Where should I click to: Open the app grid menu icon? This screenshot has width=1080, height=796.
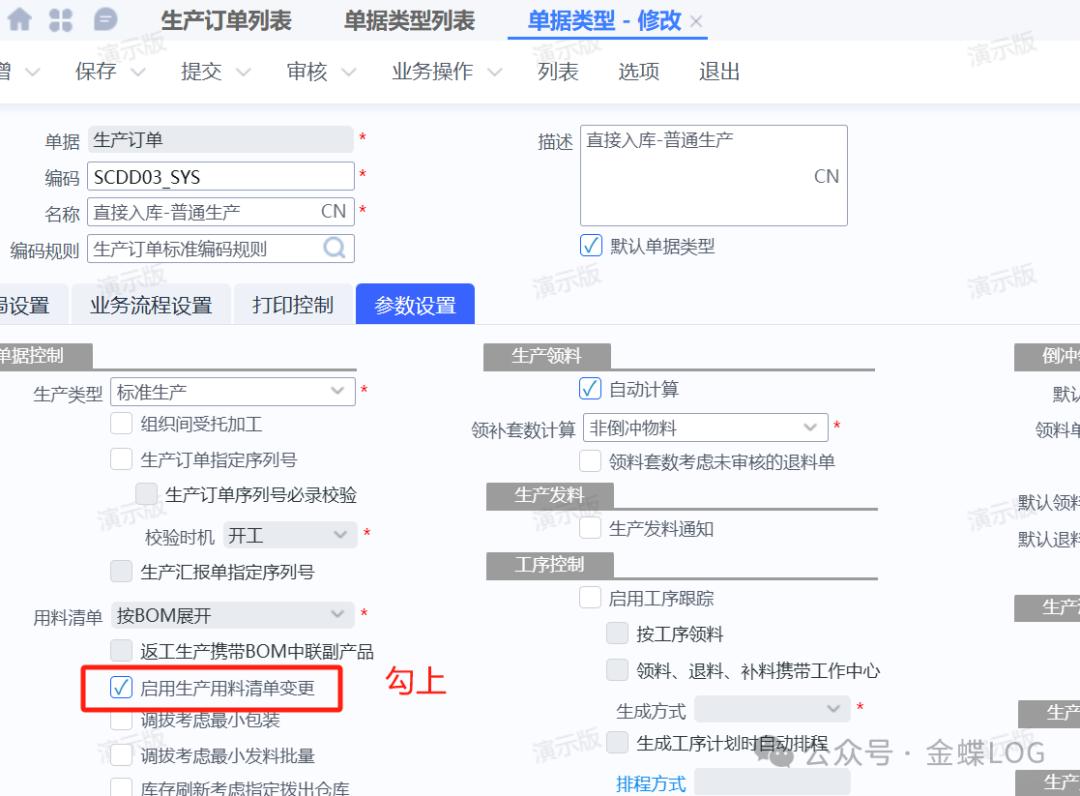tap(61, 19)
